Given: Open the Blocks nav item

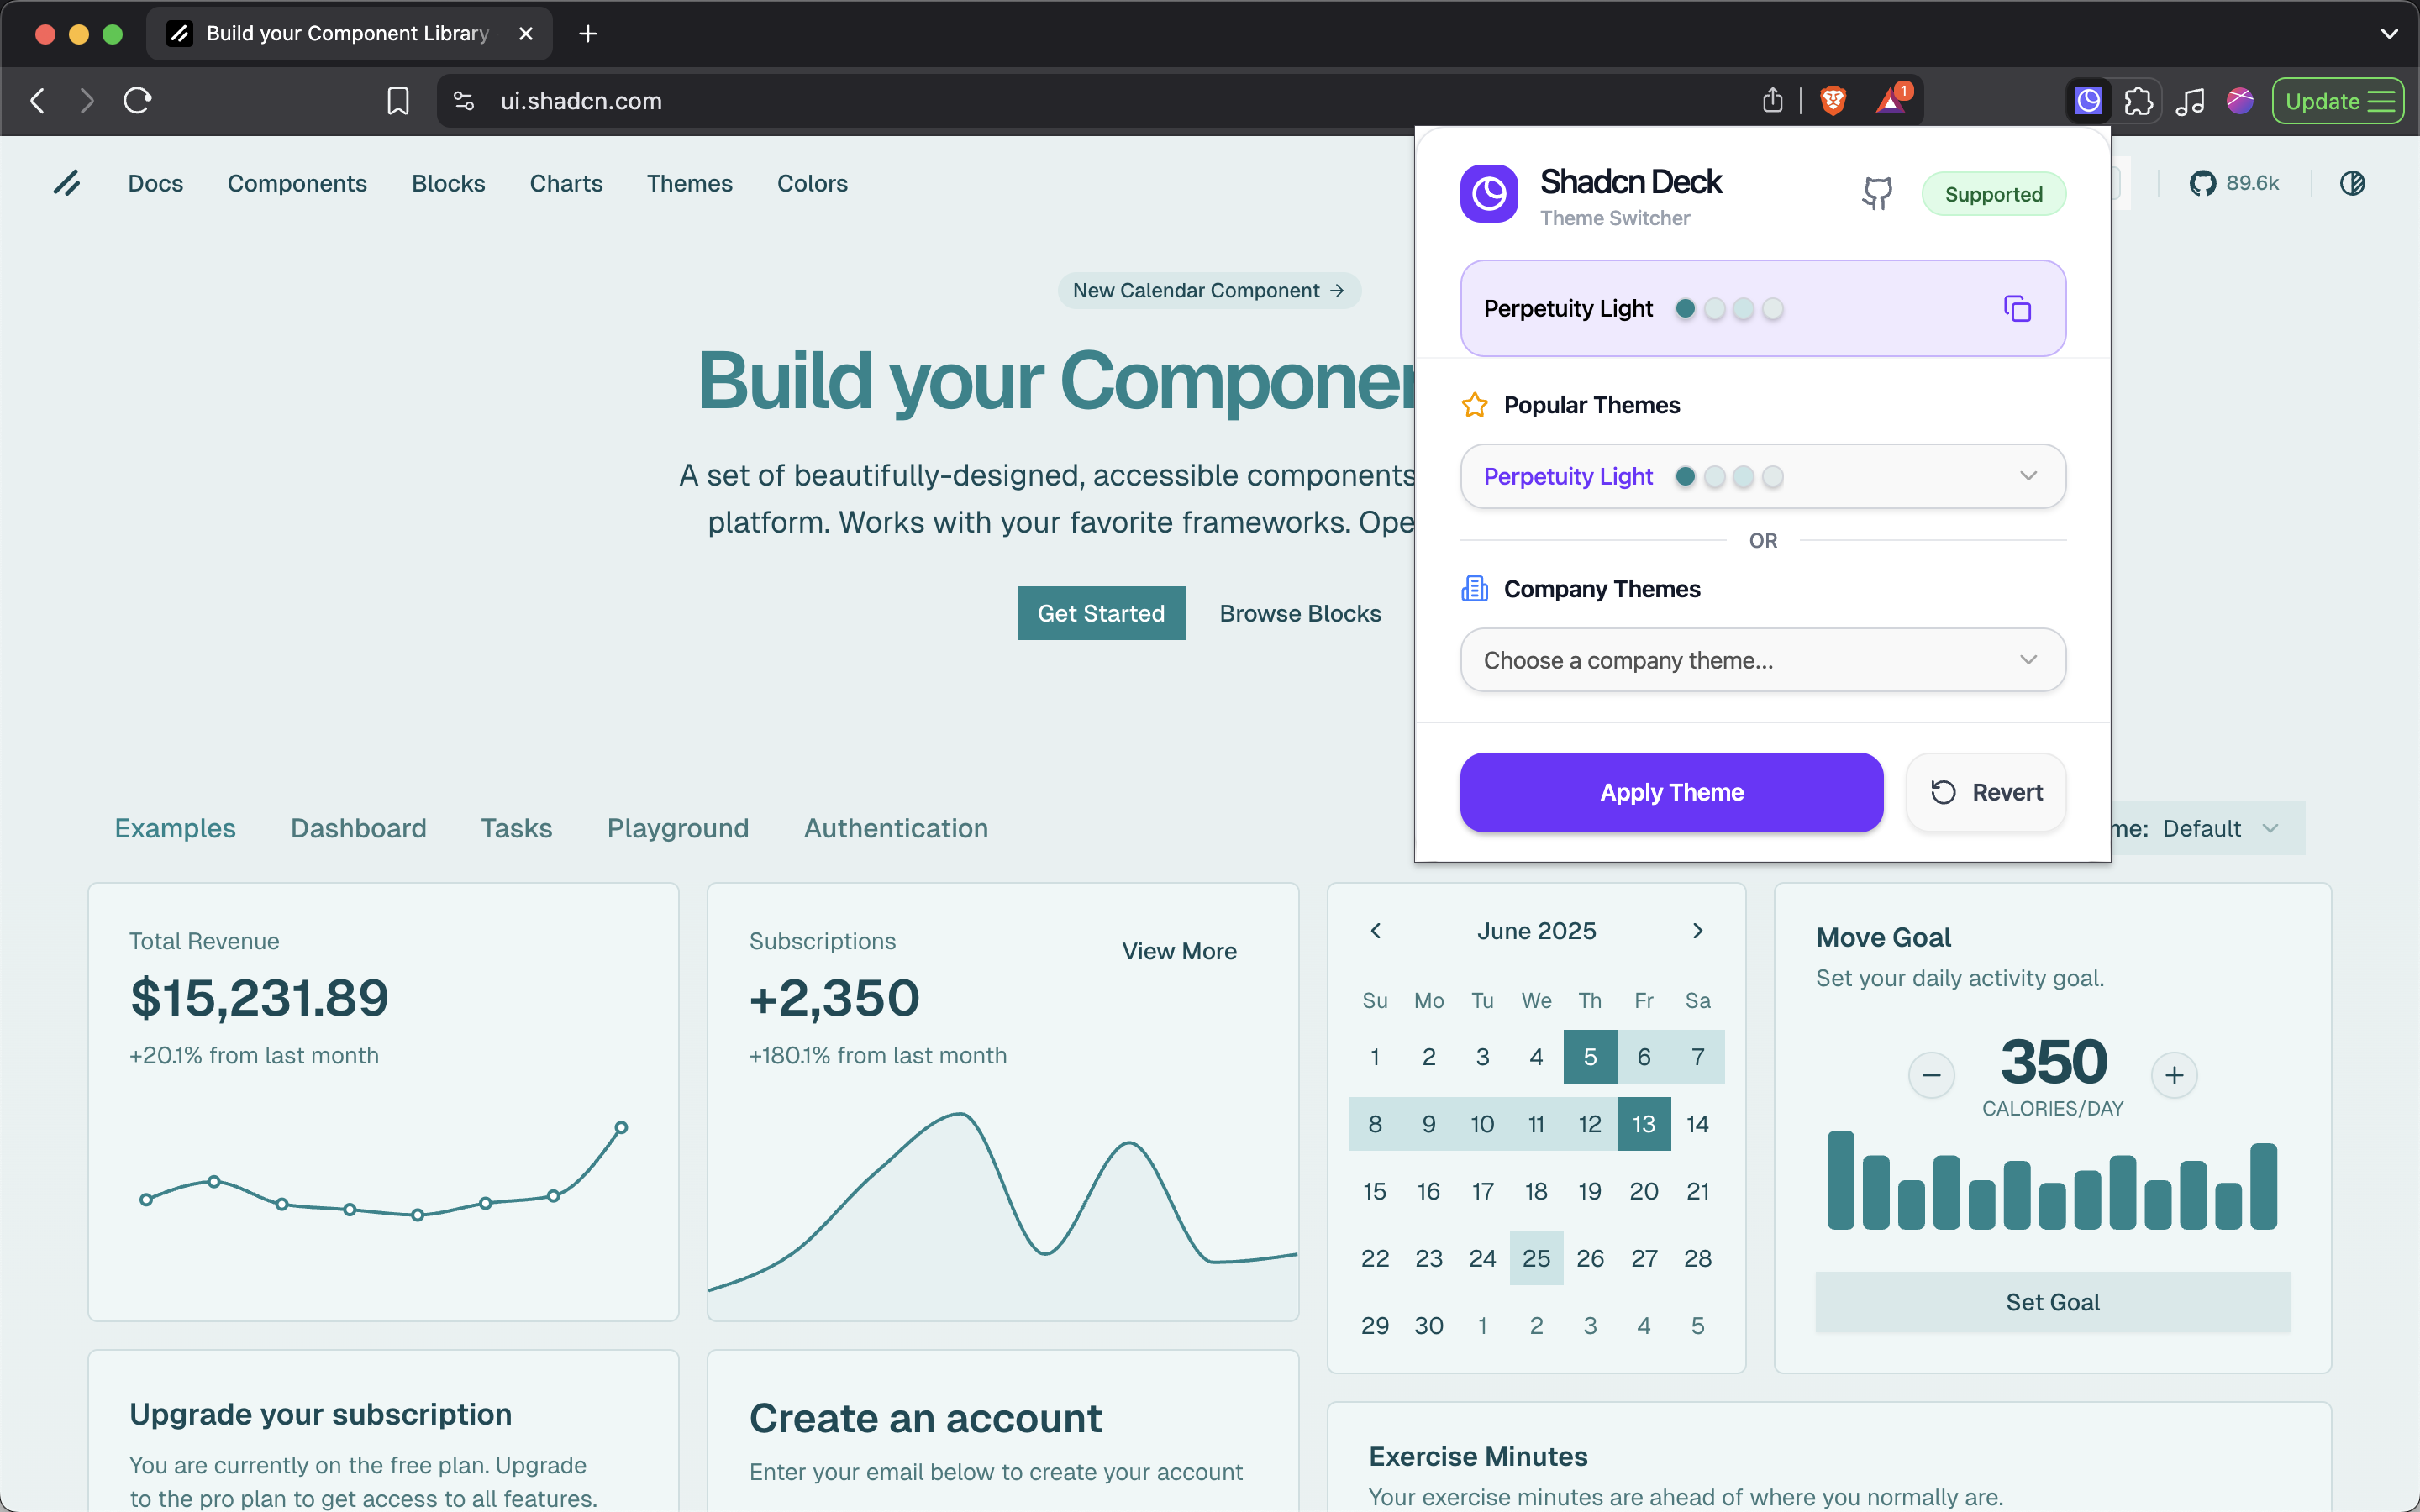Looking at the screenshot, I should pos(448,183).
